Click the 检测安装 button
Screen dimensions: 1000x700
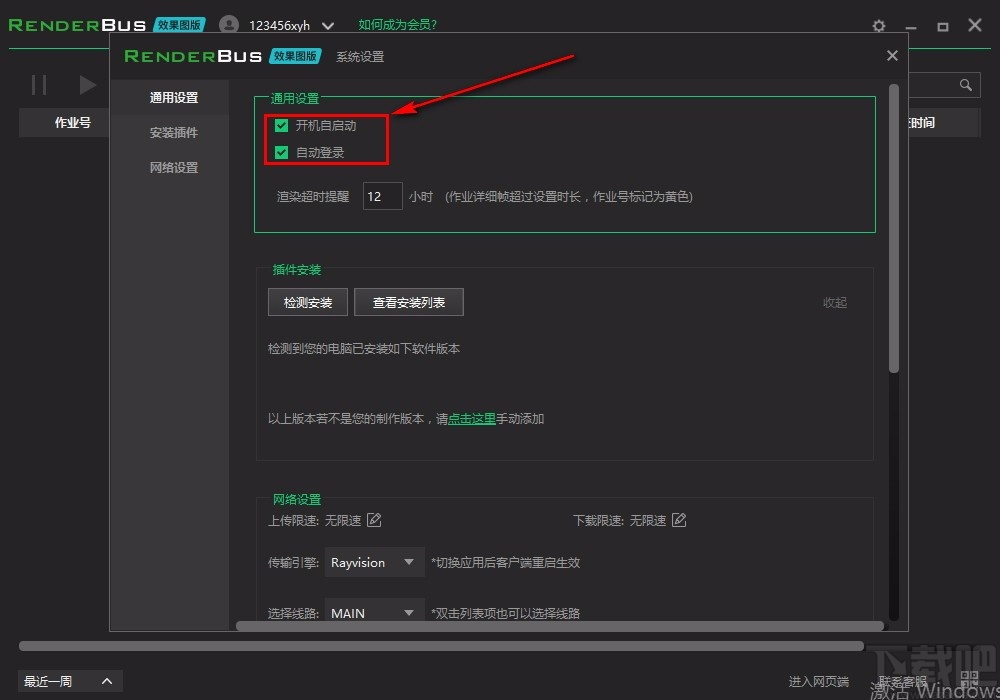tap(308, 302)
